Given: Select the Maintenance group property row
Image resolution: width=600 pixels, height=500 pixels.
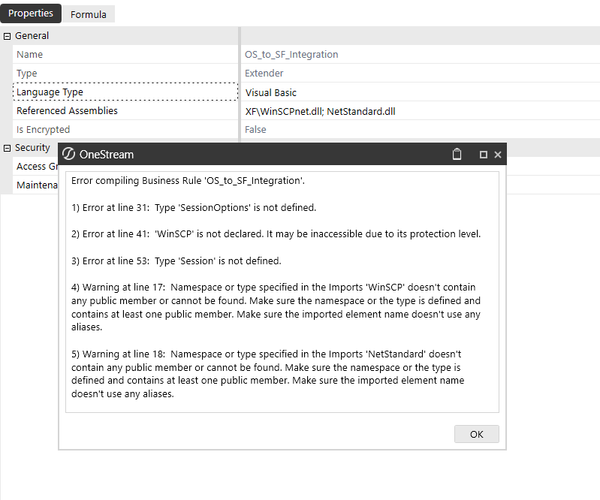Looking at the screenshot, I should click(x=36, y=185).
